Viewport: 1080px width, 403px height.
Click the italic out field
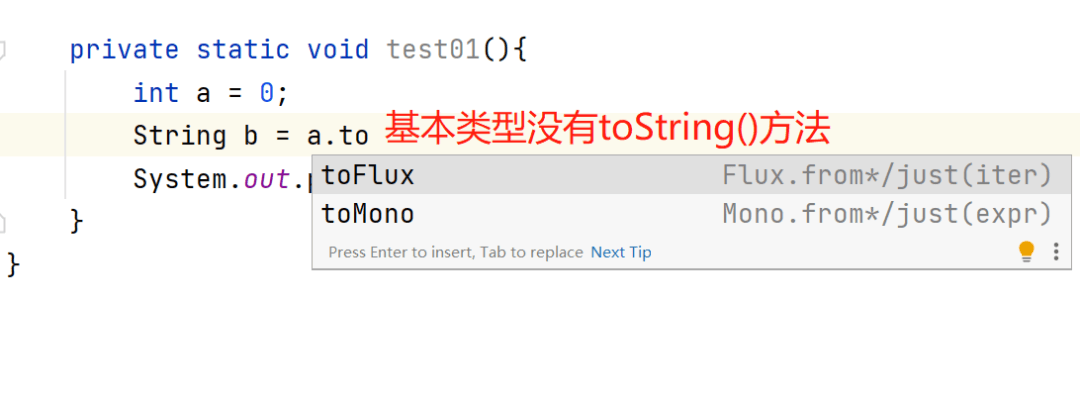[x=266, y=179]
